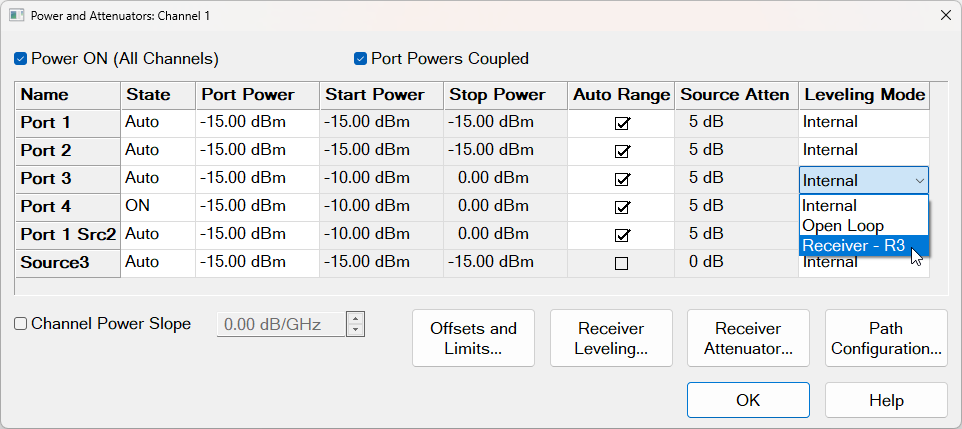Click Port 3 Stop Power field
The width and height of the screenshot is (962, 429).
(x=505, y=179)
